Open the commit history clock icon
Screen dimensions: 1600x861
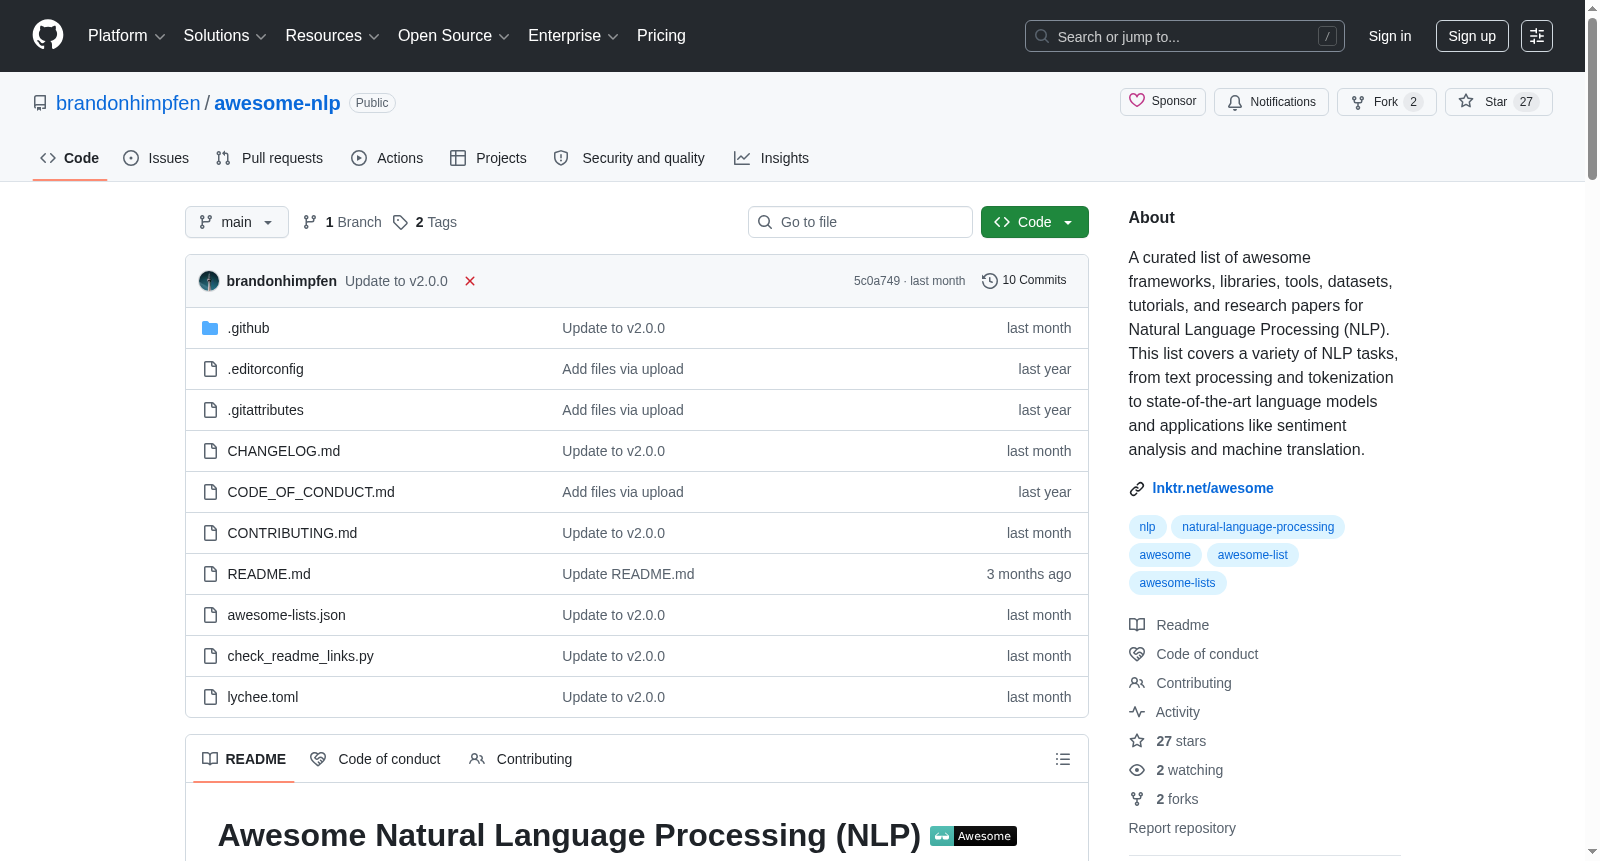click(x=990, y=281)
